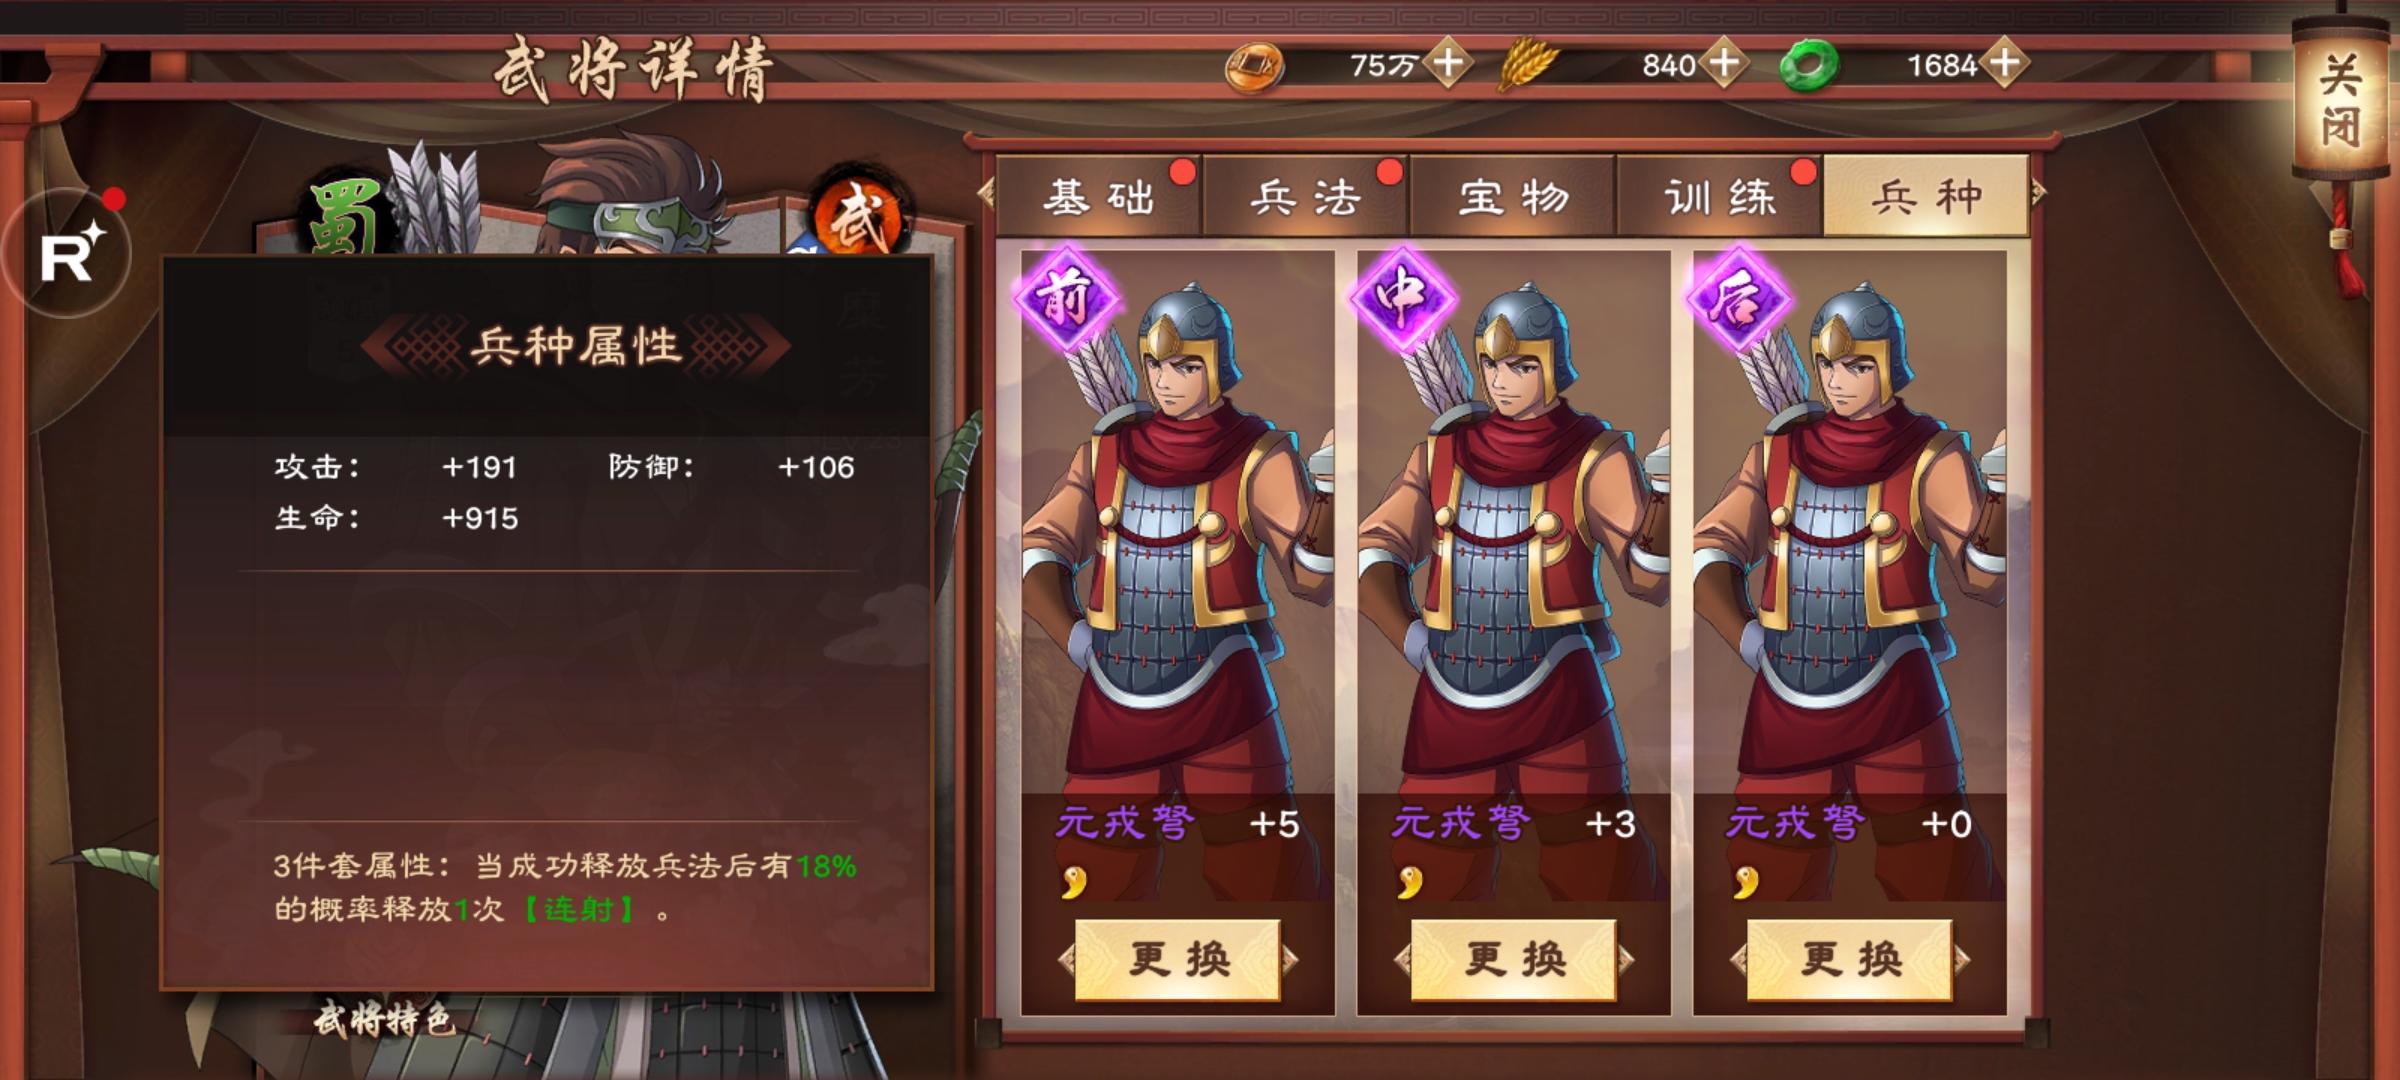Select the purple 后 back-row badge
This screenshot has width=2400, height=1080.
1738,298
